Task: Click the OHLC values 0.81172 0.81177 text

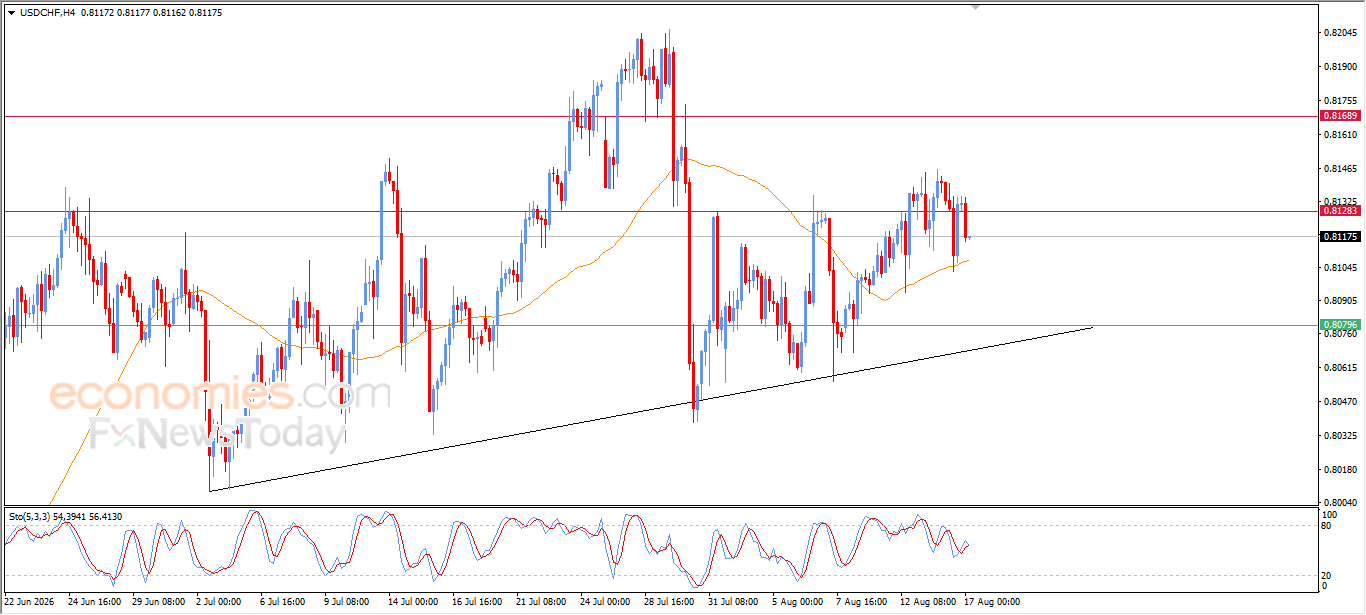Action: tap(116, 12)
